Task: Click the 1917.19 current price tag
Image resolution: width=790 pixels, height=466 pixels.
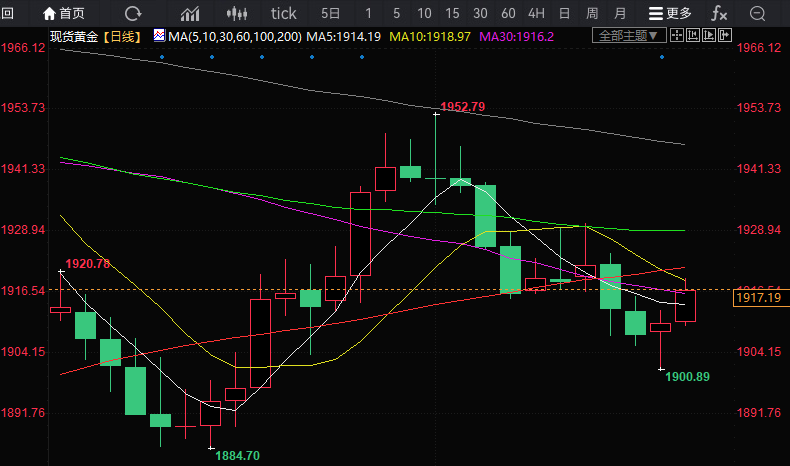Action: pyautogui.click(x=756, y=298)
